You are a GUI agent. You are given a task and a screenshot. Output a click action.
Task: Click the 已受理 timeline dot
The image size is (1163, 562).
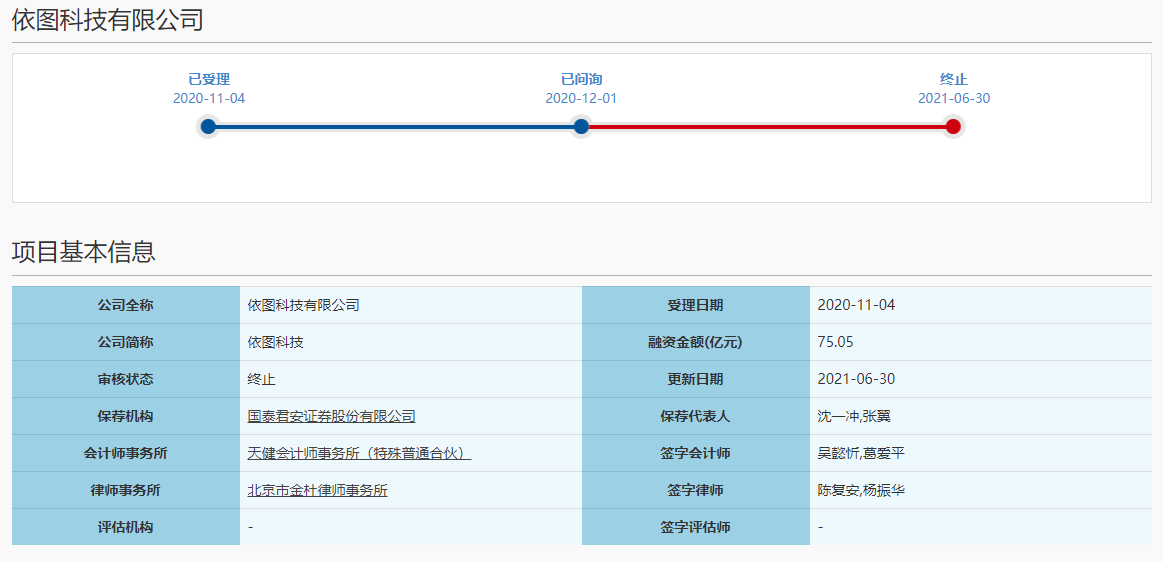pos(208,127)
